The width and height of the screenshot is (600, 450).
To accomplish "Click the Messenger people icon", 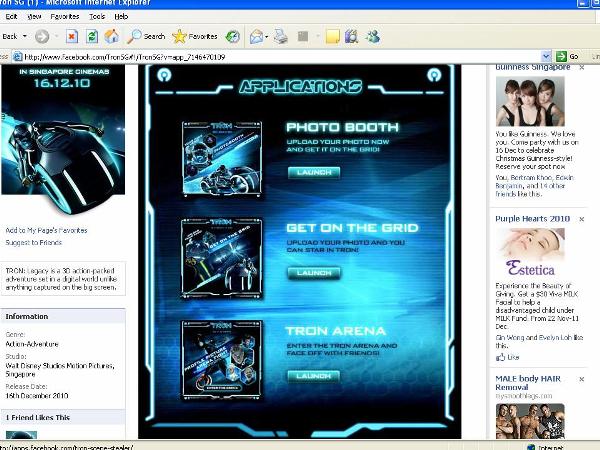I will [373, 37].
